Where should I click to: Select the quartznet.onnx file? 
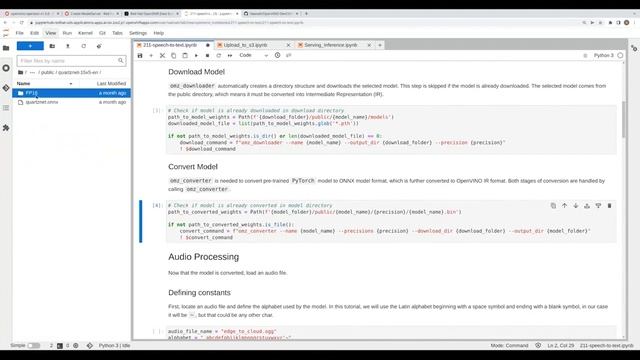pyautogui.click(x=71, y=102)
